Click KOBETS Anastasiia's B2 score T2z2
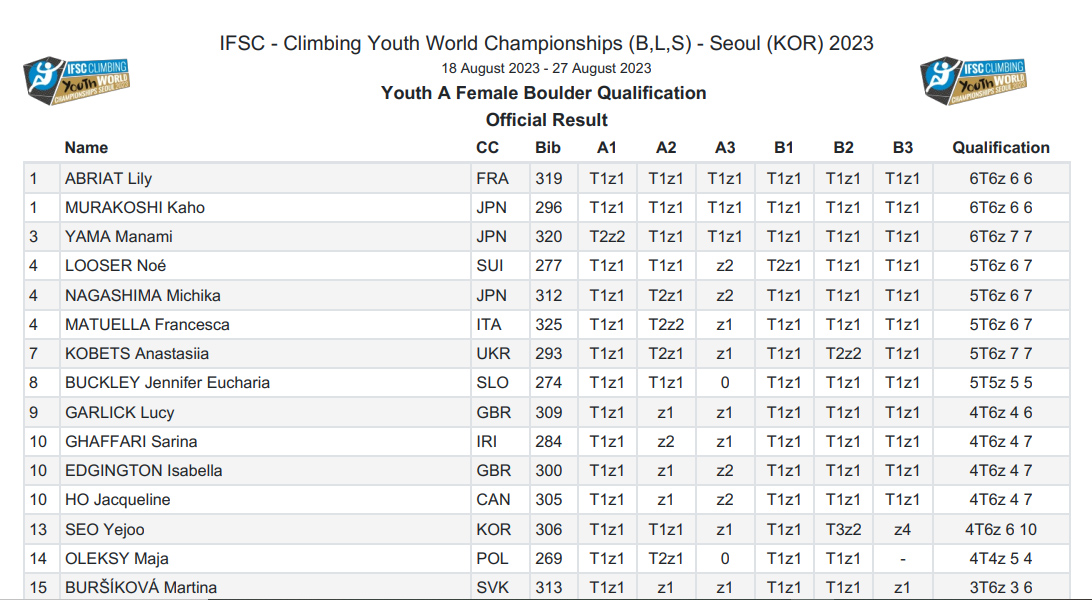 click(843, 354)
